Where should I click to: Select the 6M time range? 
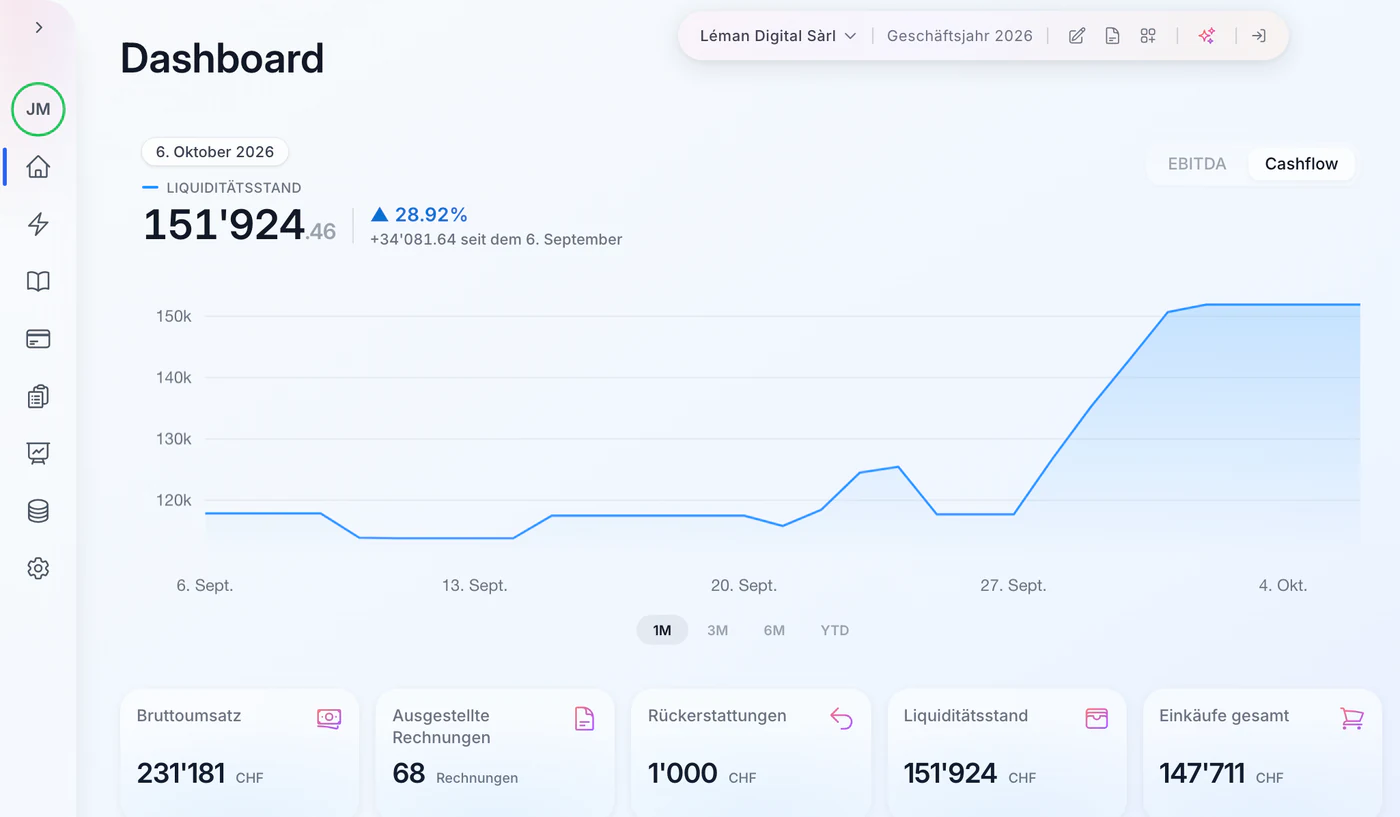(774, 630)
